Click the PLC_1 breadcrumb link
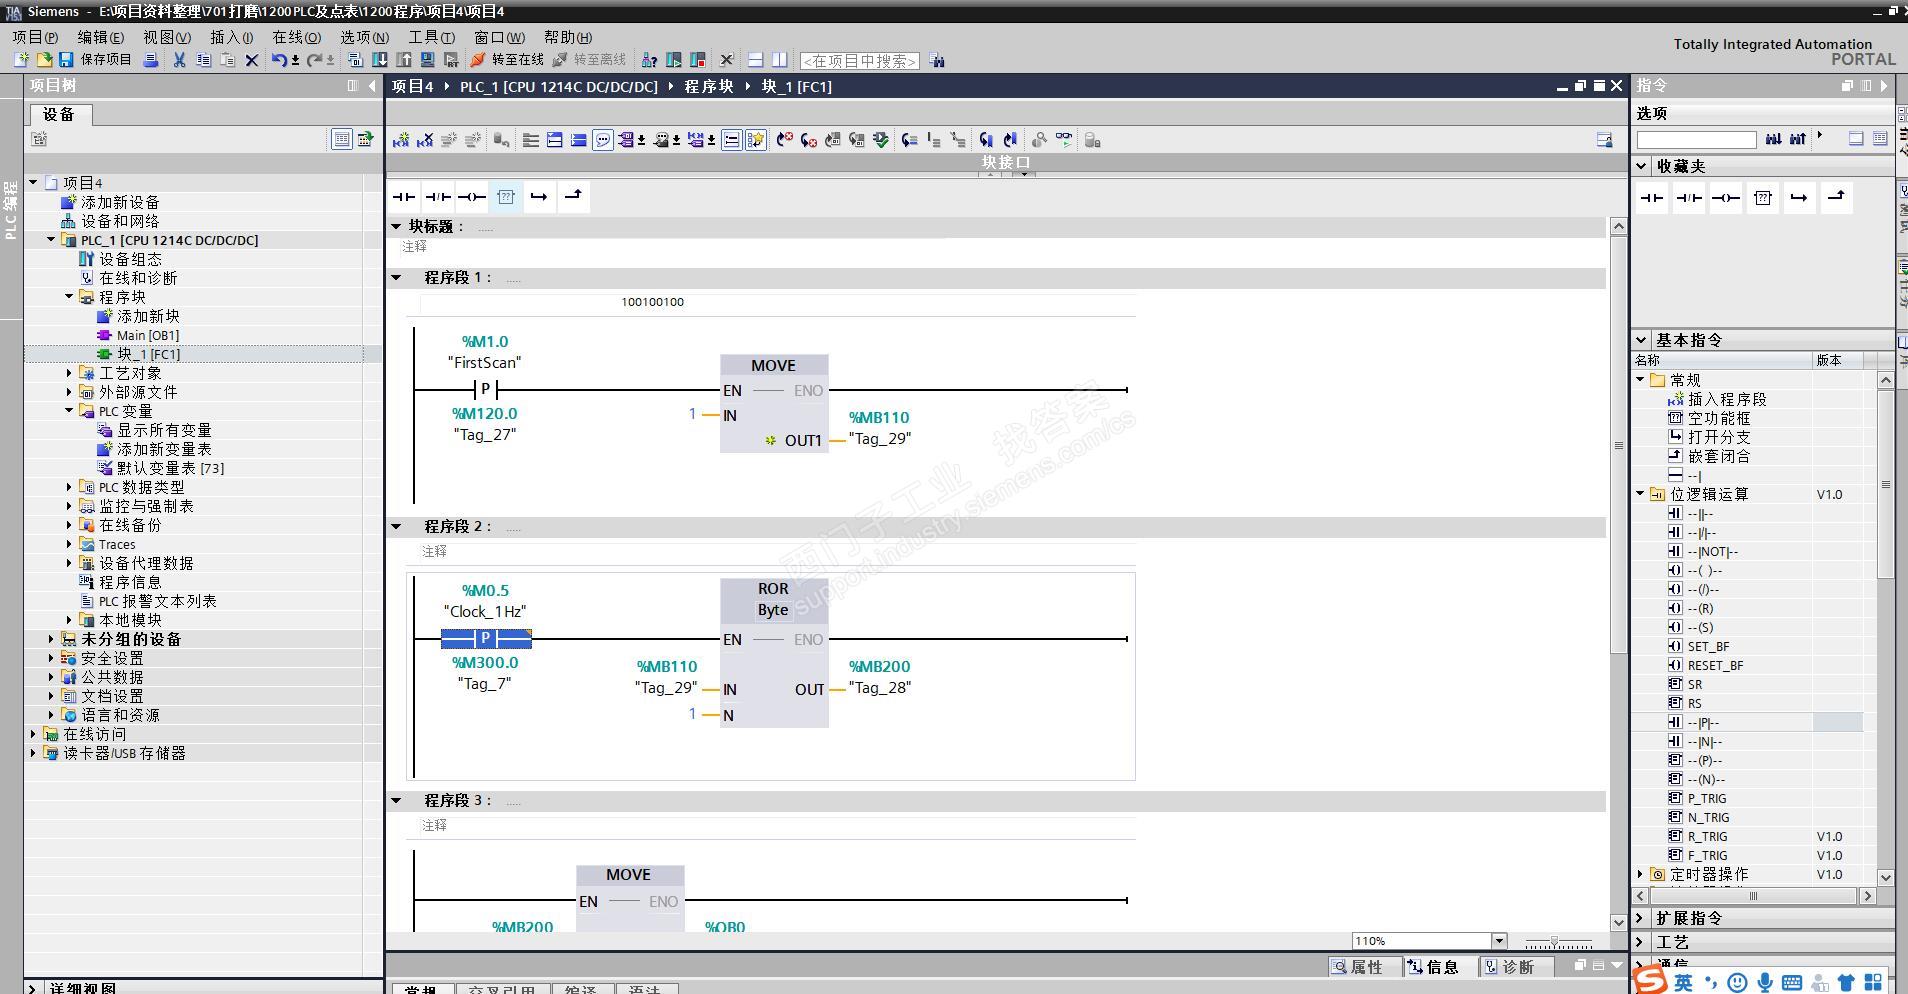Image resolution: width=1908 pixels, height=994 pixels. (x=559, y=87)
